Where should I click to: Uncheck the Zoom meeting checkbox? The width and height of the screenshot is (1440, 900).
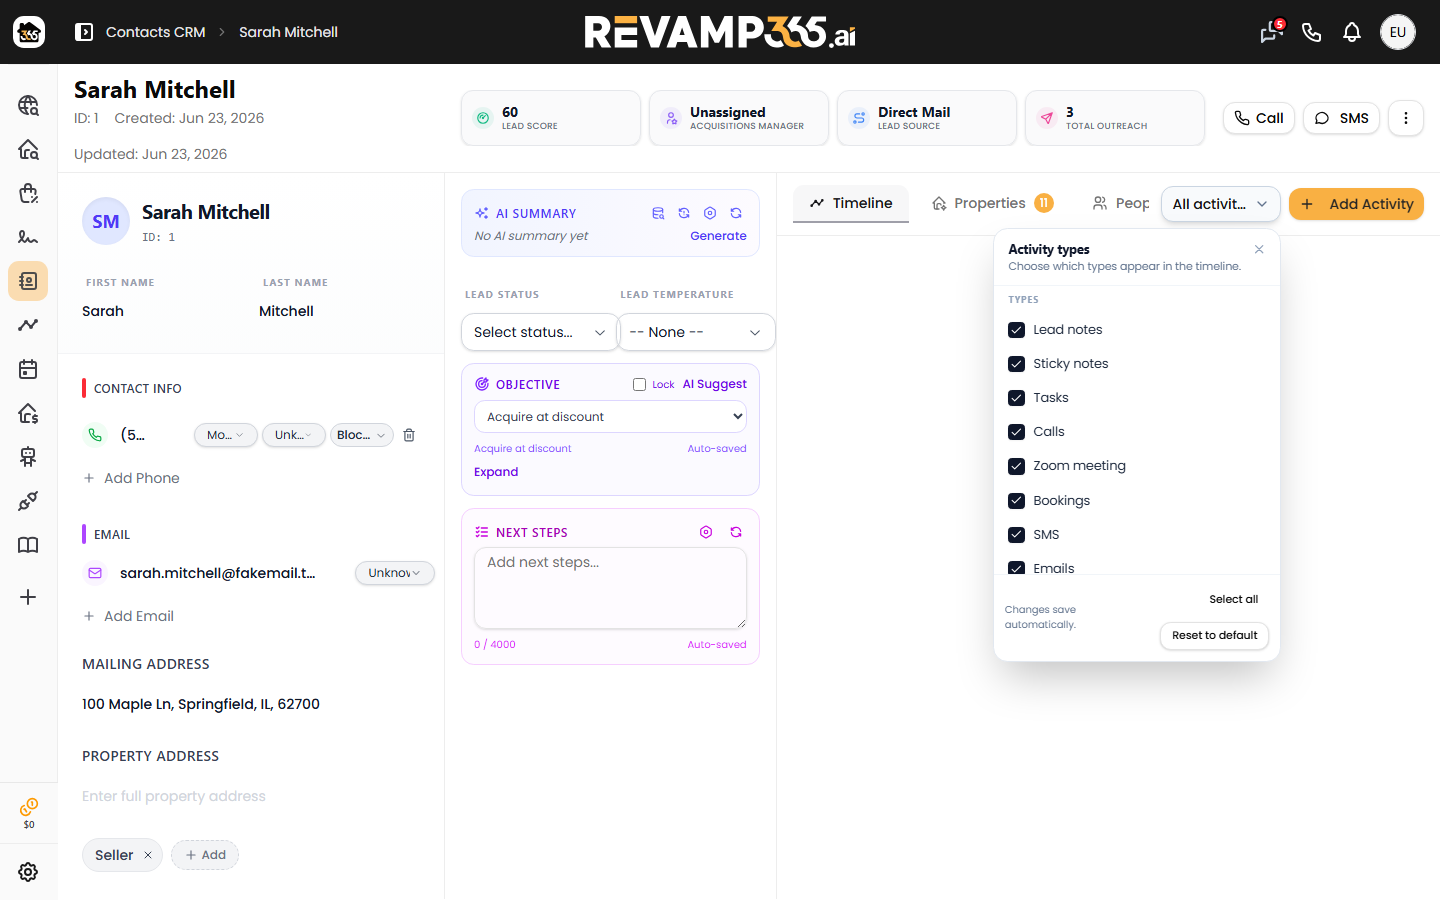[x=1017, y=466]
